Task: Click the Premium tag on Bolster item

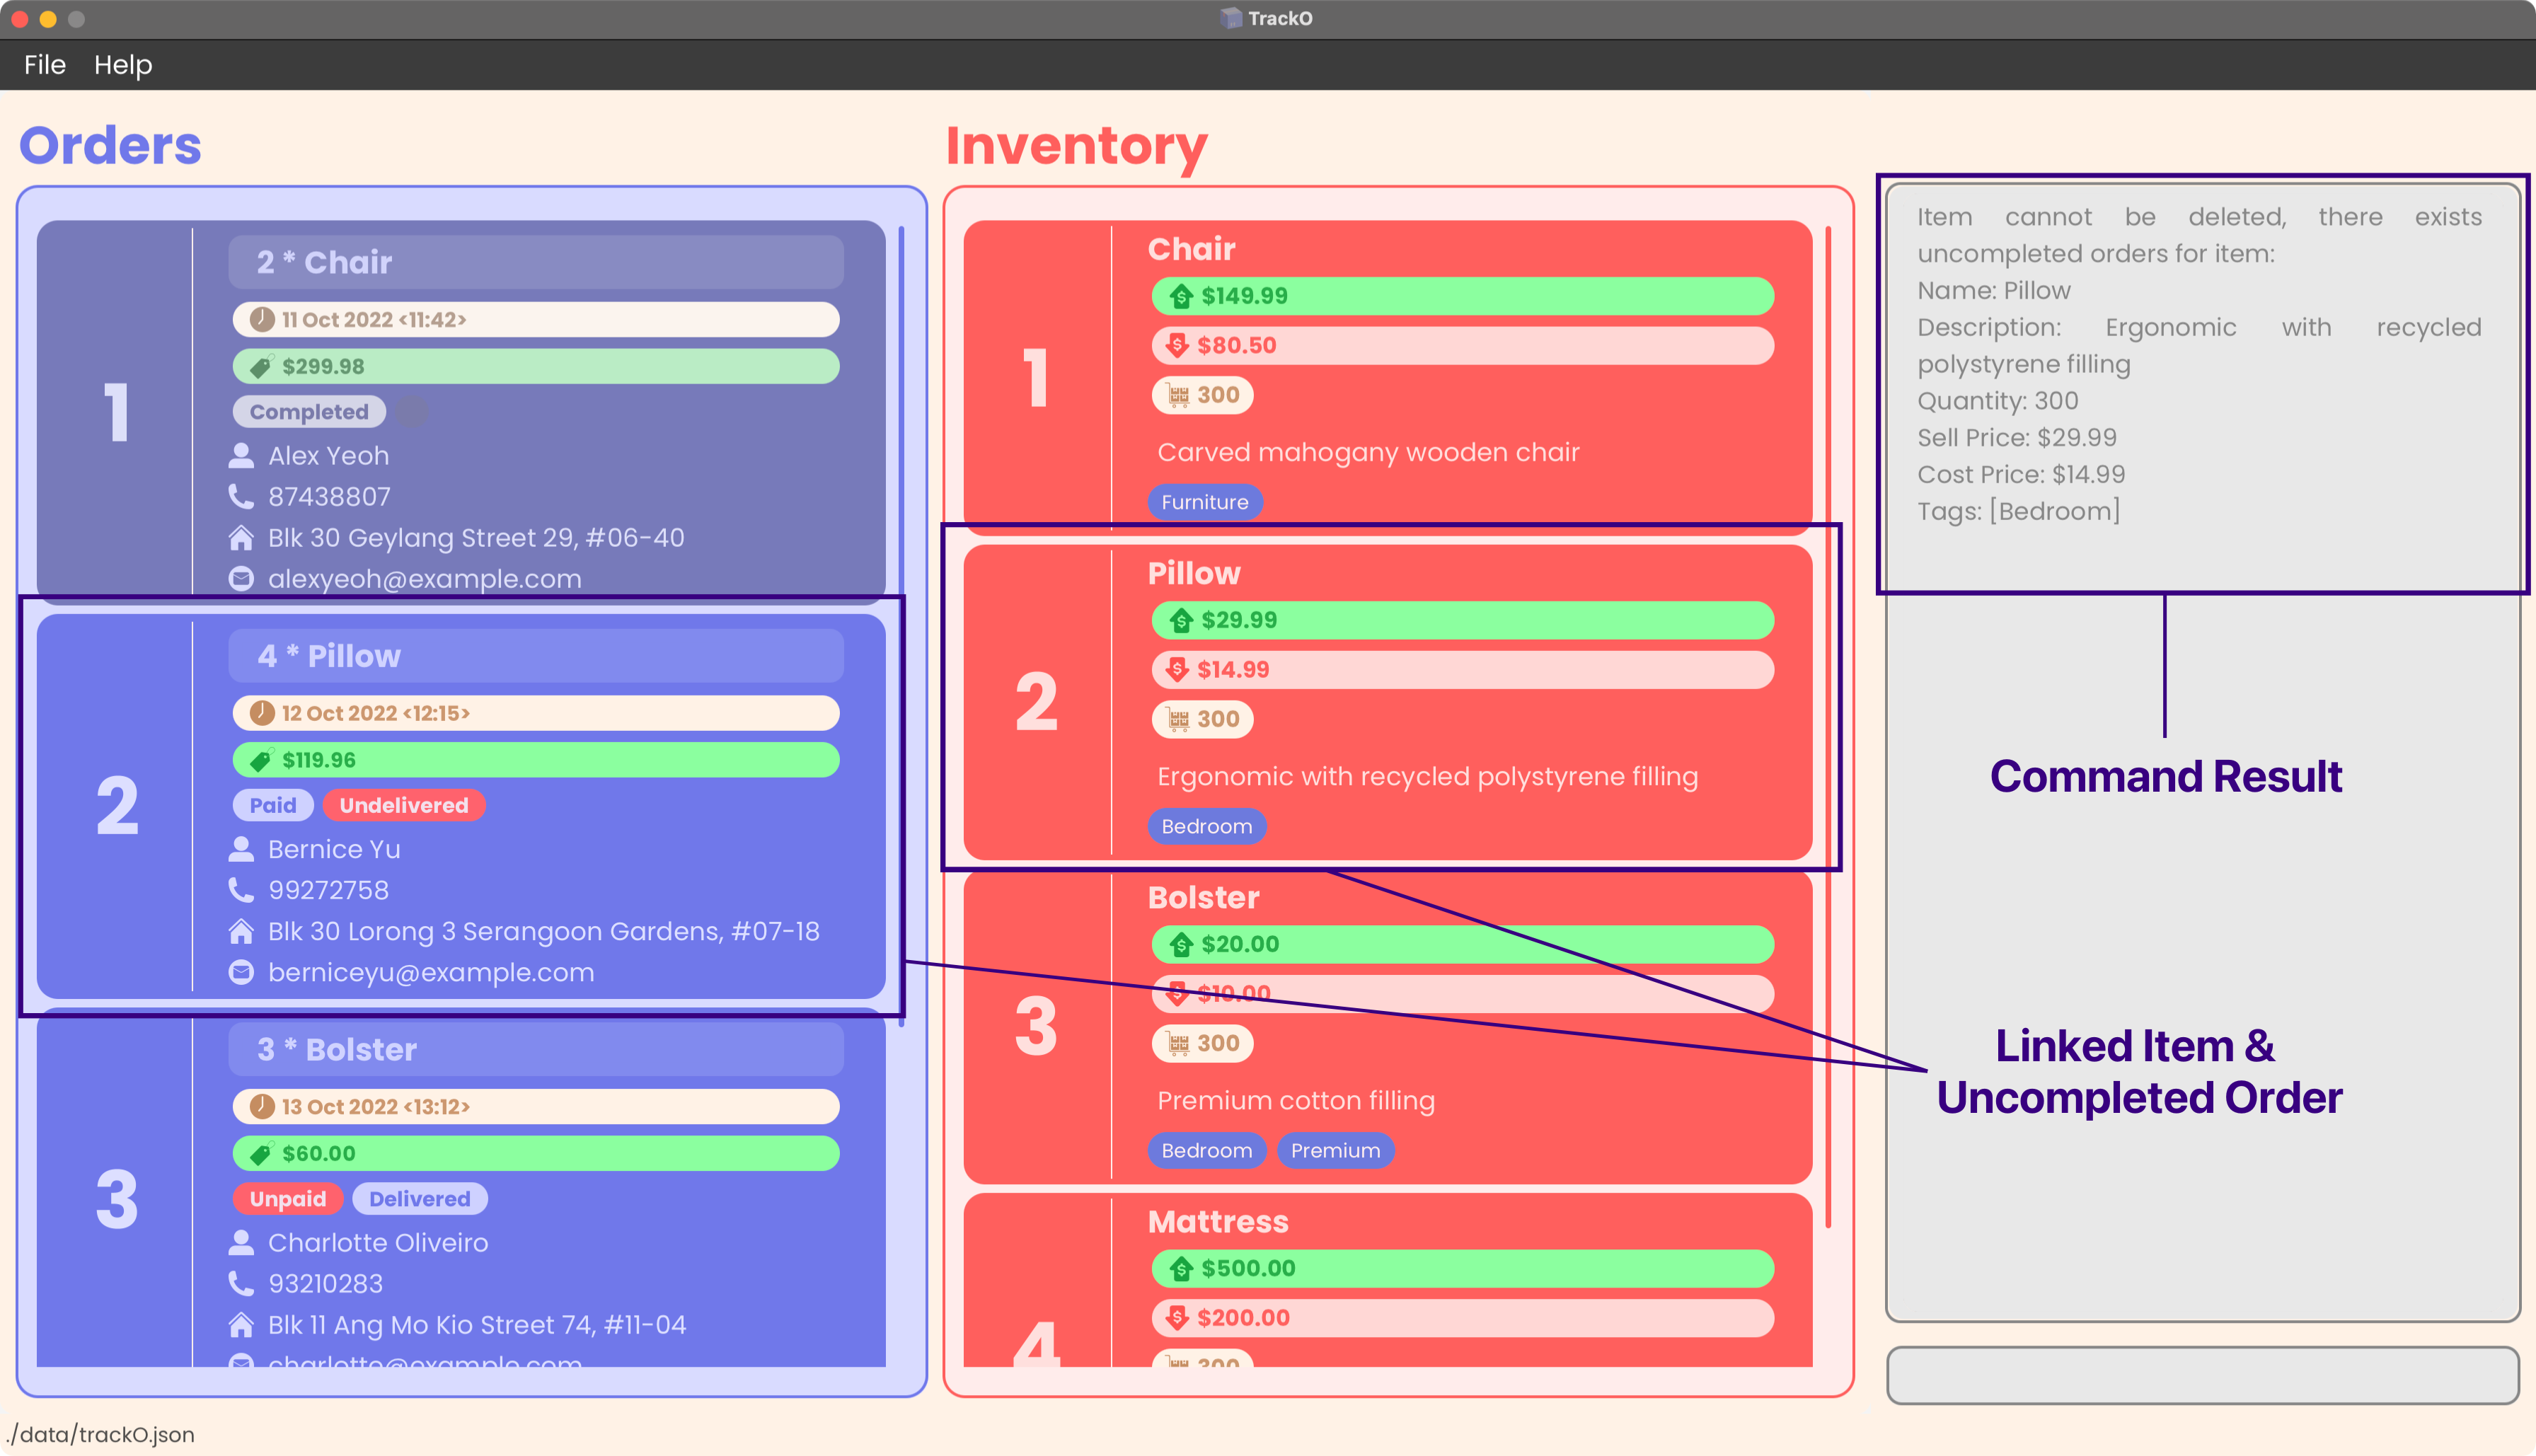Action: pos(1336,1150)
